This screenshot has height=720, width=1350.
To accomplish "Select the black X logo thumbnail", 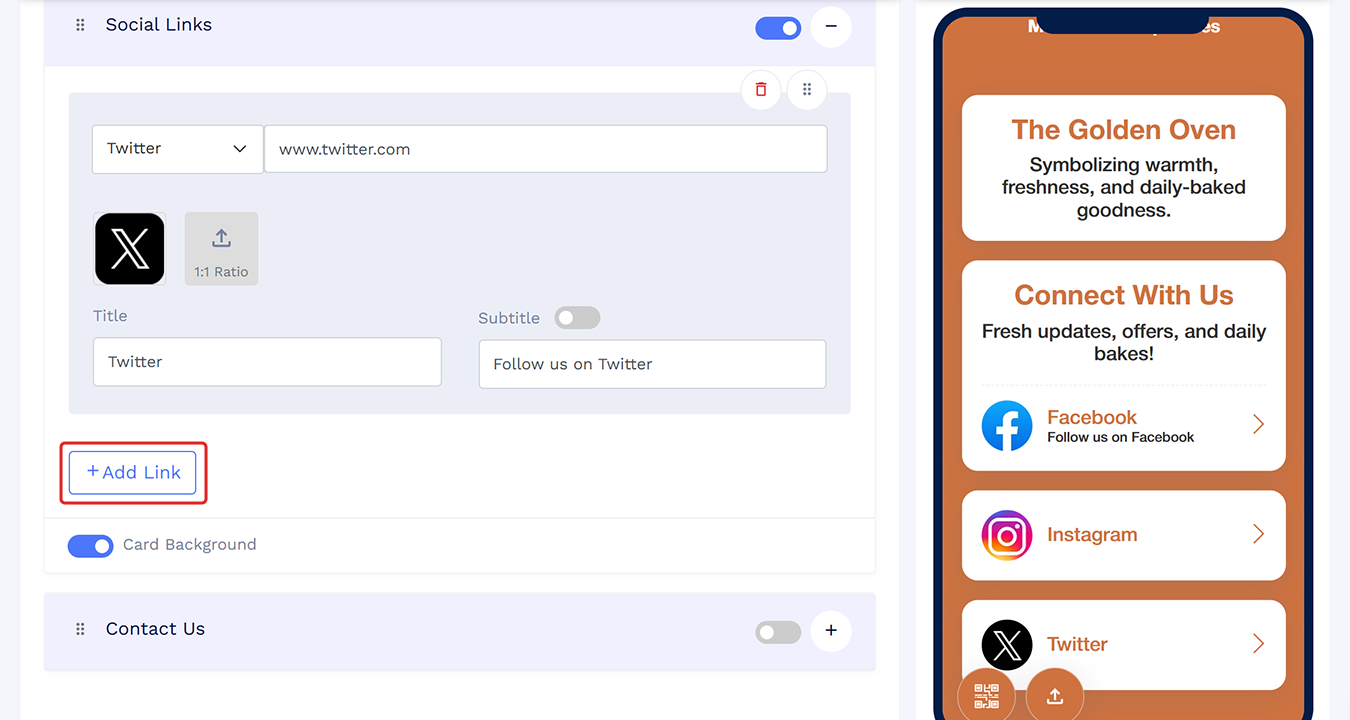I will [x=130, y=248].
